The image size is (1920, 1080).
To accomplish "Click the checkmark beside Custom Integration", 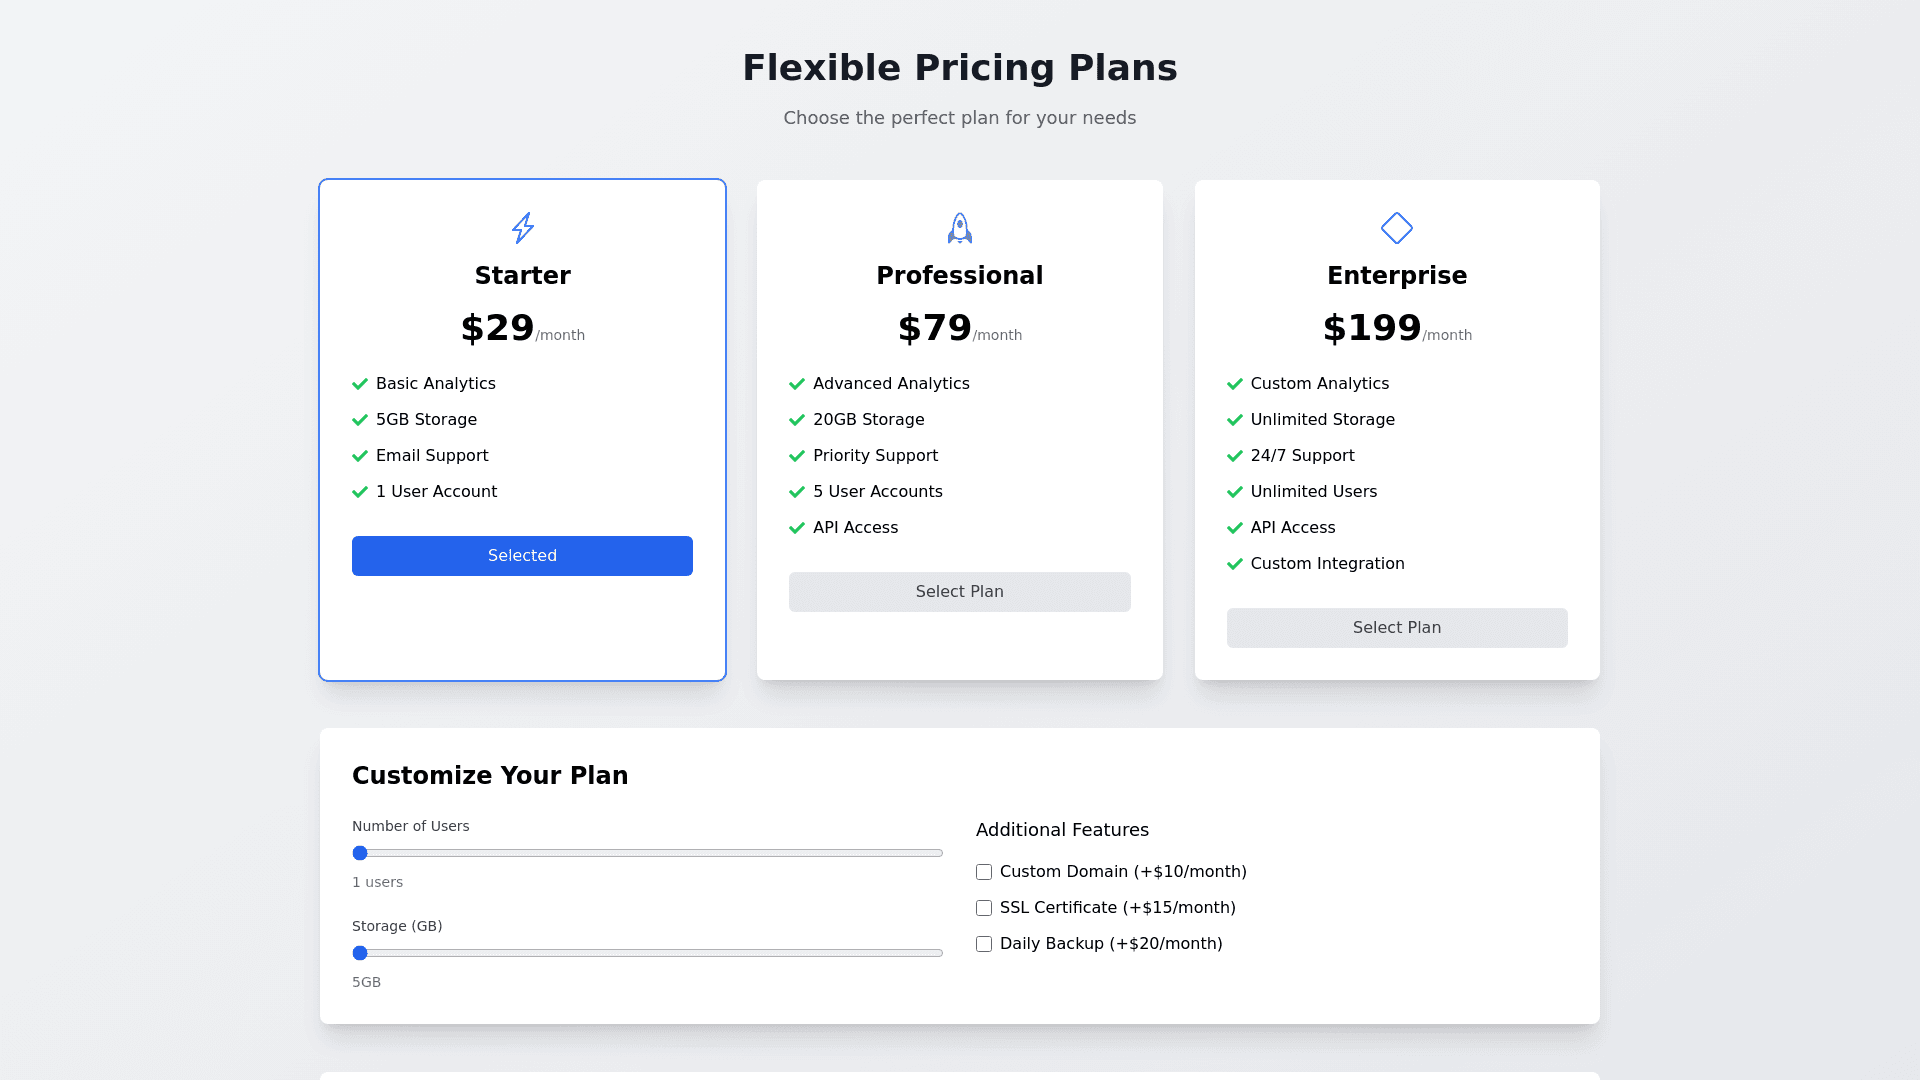I will tap(1235, 564).
